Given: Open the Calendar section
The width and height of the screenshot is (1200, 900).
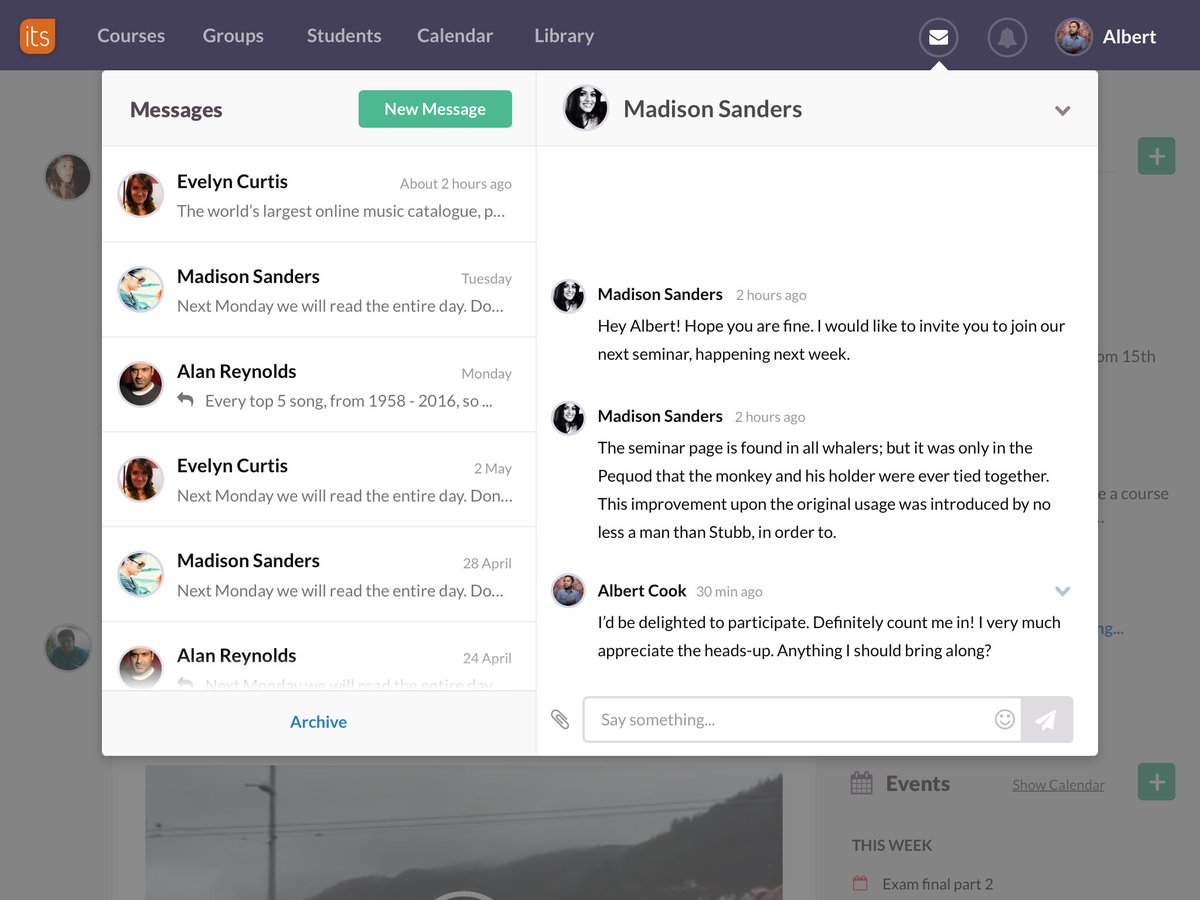Looking at the screenshot, I should point(455,36).
